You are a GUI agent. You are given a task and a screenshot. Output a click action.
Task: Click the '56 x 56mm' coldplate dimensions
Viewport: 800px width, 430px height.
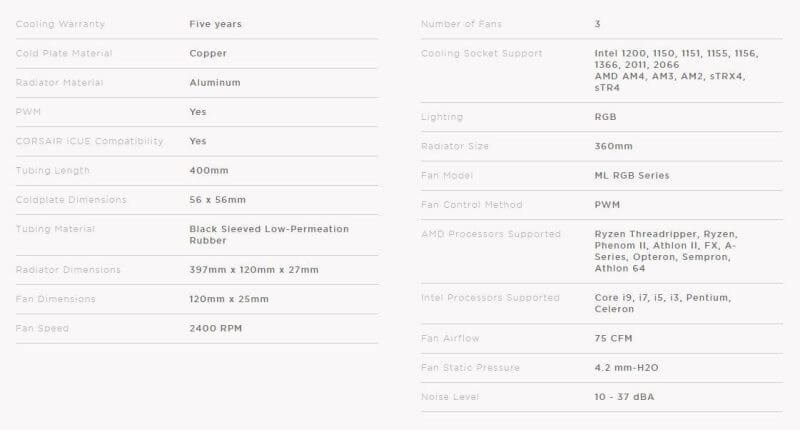tap(217, 200)
